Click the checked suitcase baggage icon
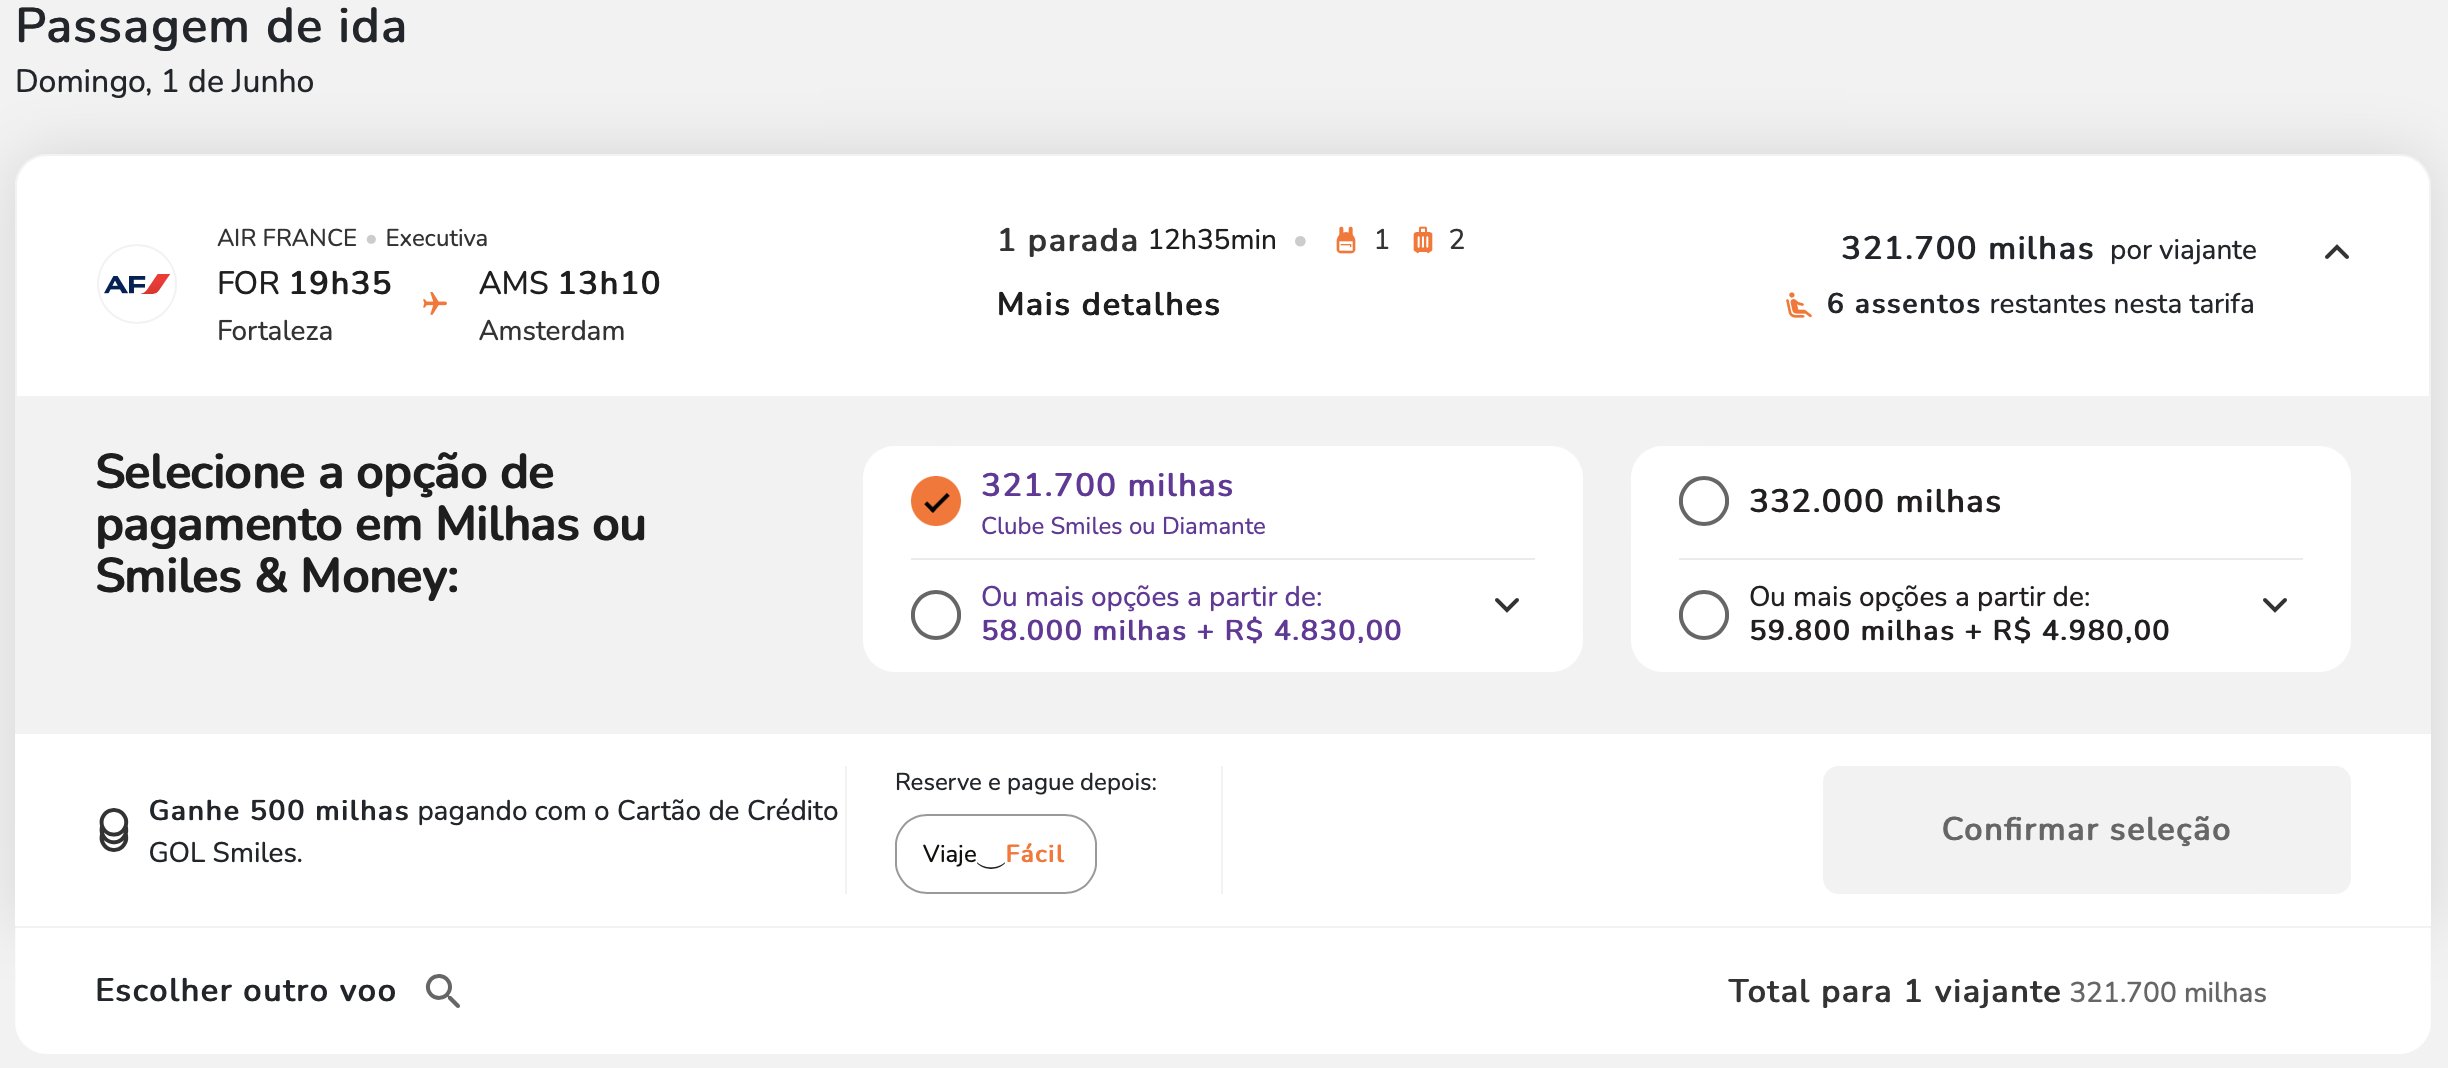The image size is (2448, 1068). tap(1422, 240)
